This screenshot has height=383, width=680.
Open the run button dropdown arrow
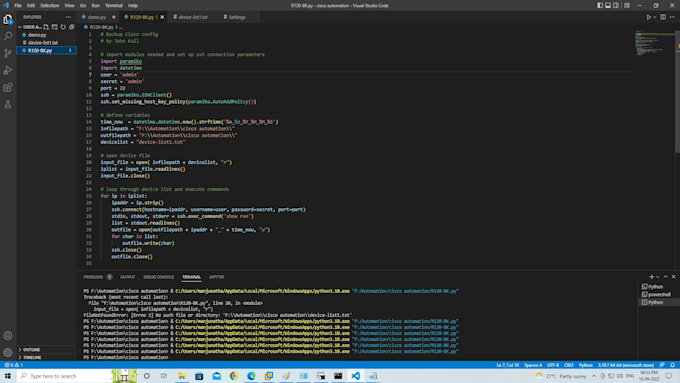pyautogui.click(x=654, y=17)
